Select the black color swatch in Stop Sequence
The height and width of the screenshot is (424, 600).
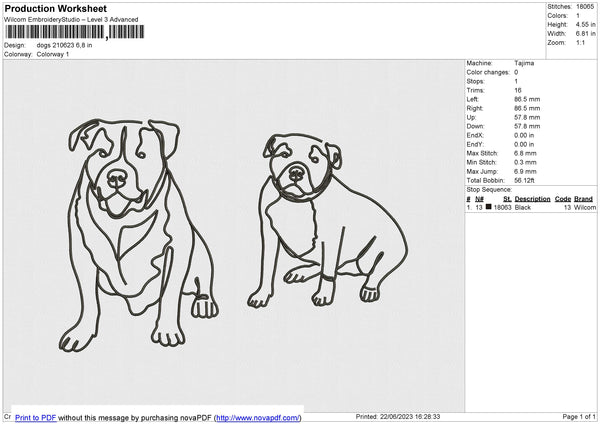click(488, 207)
